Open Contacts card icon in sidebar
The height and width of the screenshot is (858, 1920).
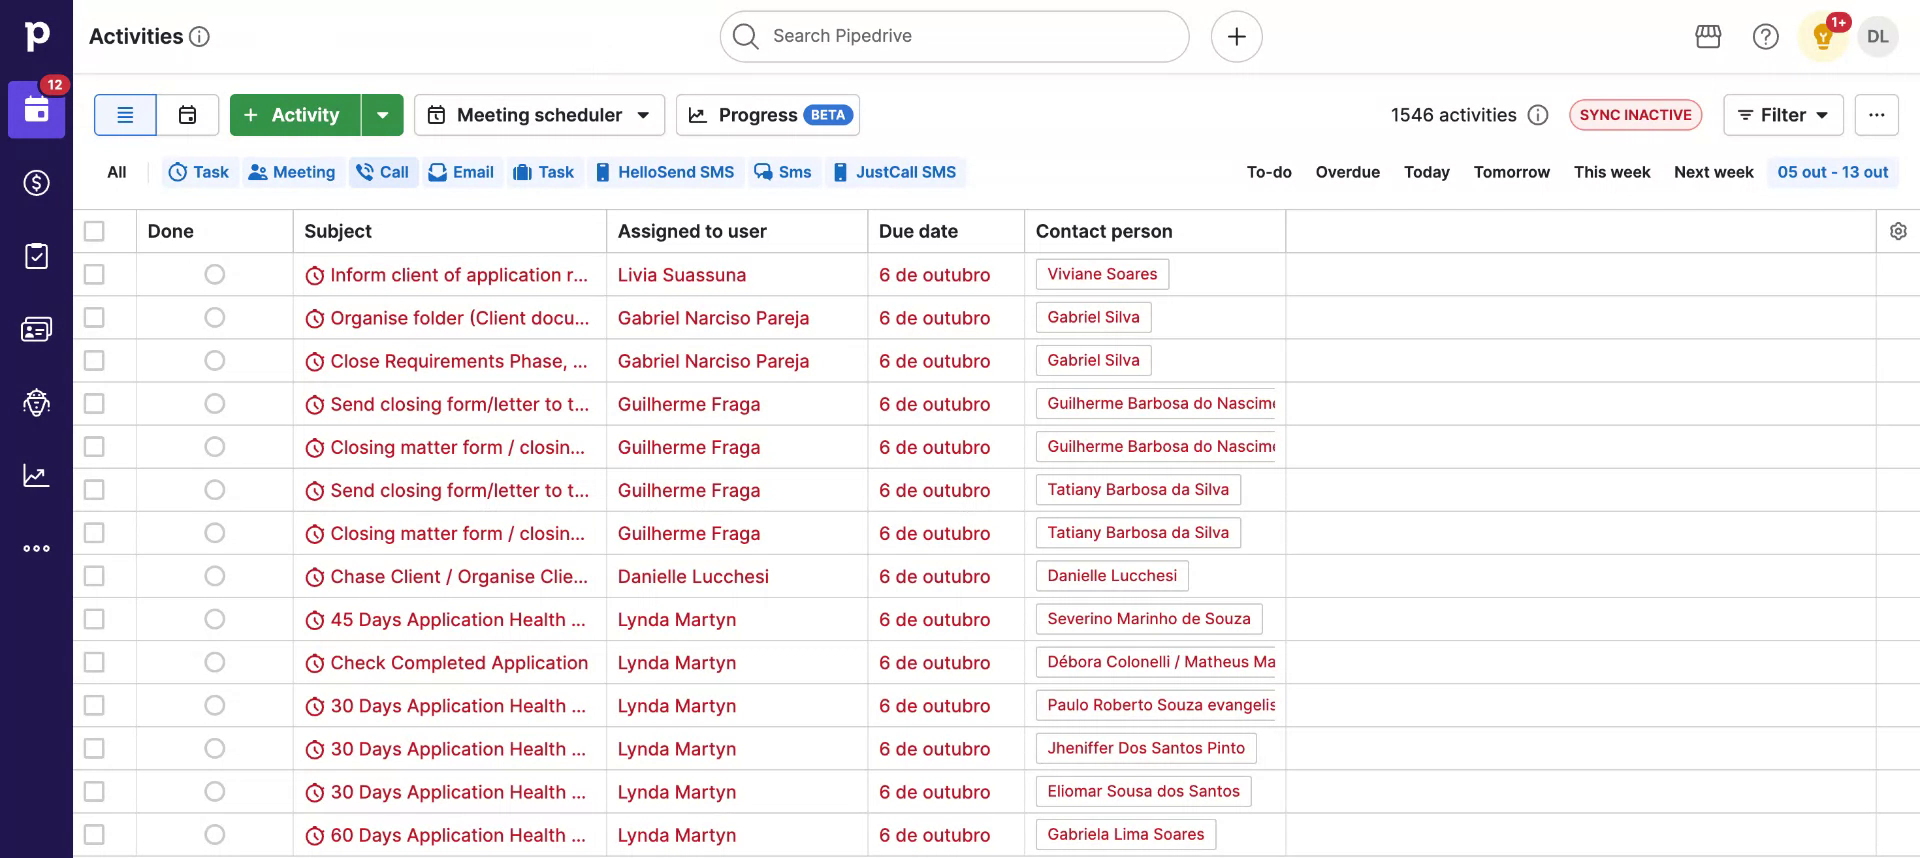point(36,329)
